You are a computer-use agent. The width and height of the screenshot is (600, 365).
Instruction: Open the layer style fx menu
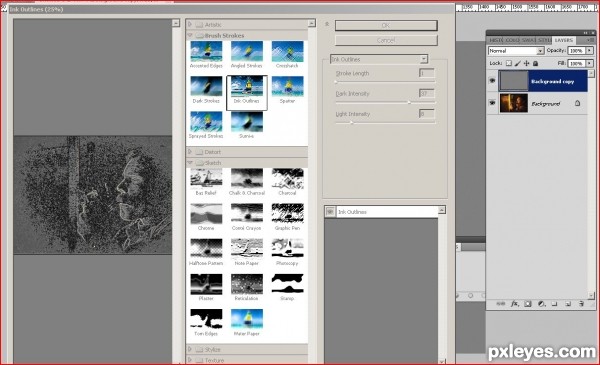(x=515, y=304)
